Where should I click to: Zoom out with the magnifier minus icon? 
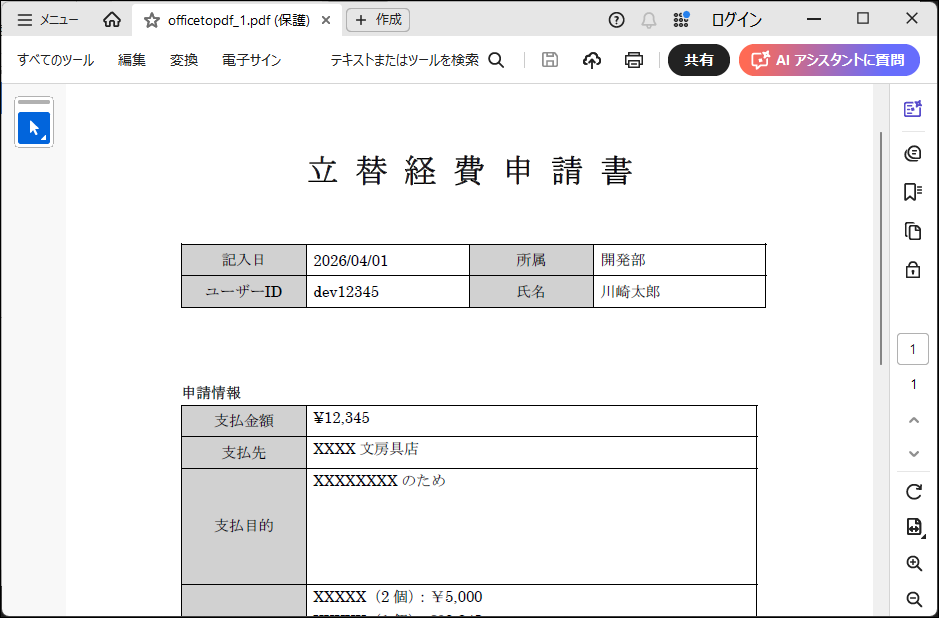pos(913,600)
